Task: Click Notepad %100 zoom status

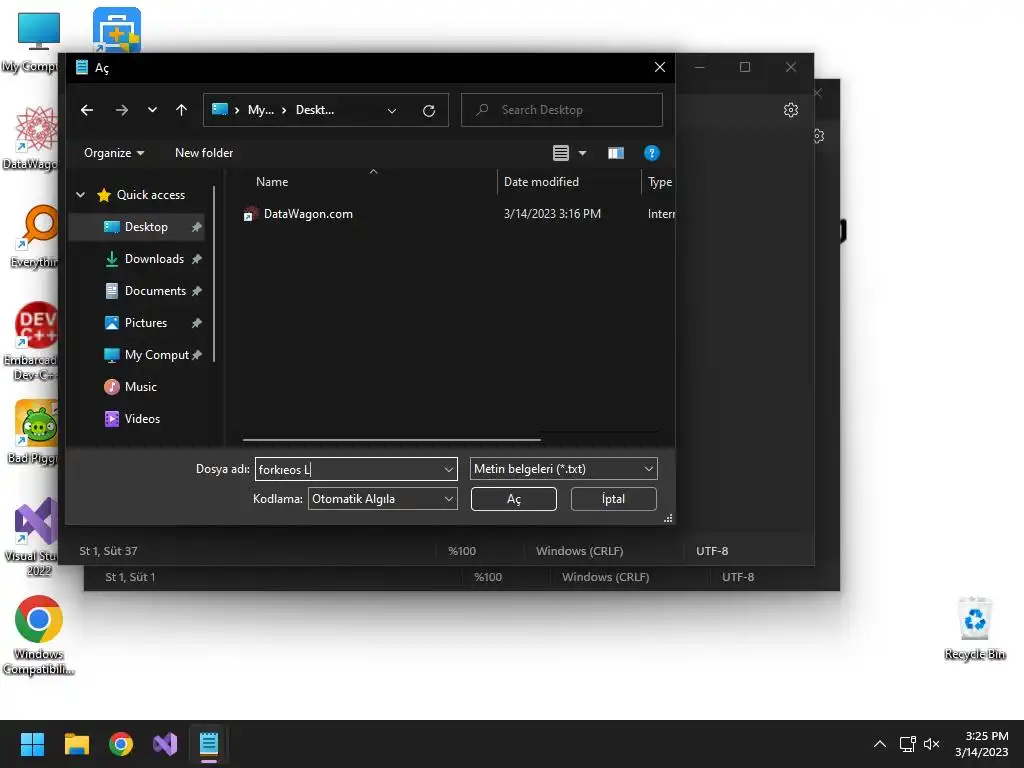Action: [462, 551]
